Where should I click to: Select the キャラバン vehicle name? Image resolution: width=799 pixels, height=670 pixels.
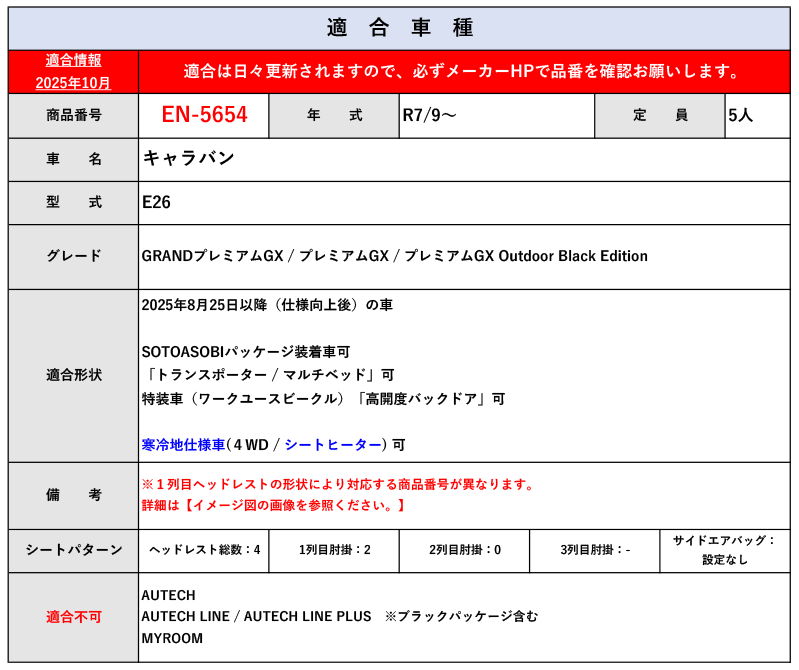coord(189,159)
